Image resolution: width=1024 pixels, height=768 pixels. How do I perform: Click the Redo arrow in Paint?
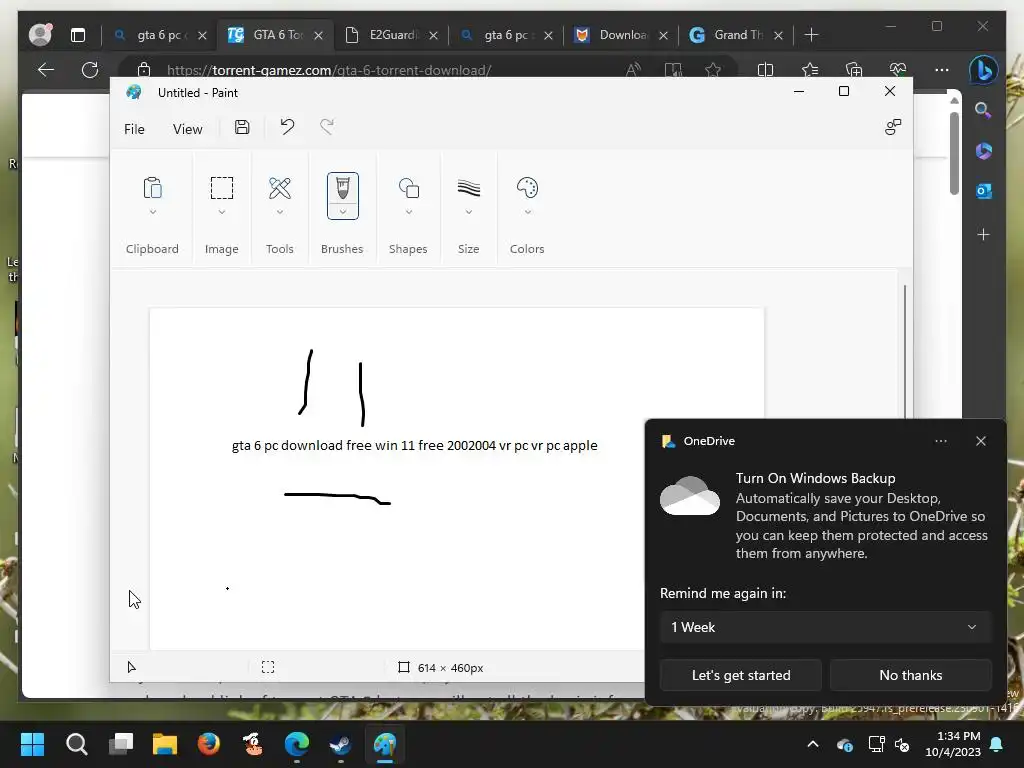pyautogui.click(x=327, y=127)
